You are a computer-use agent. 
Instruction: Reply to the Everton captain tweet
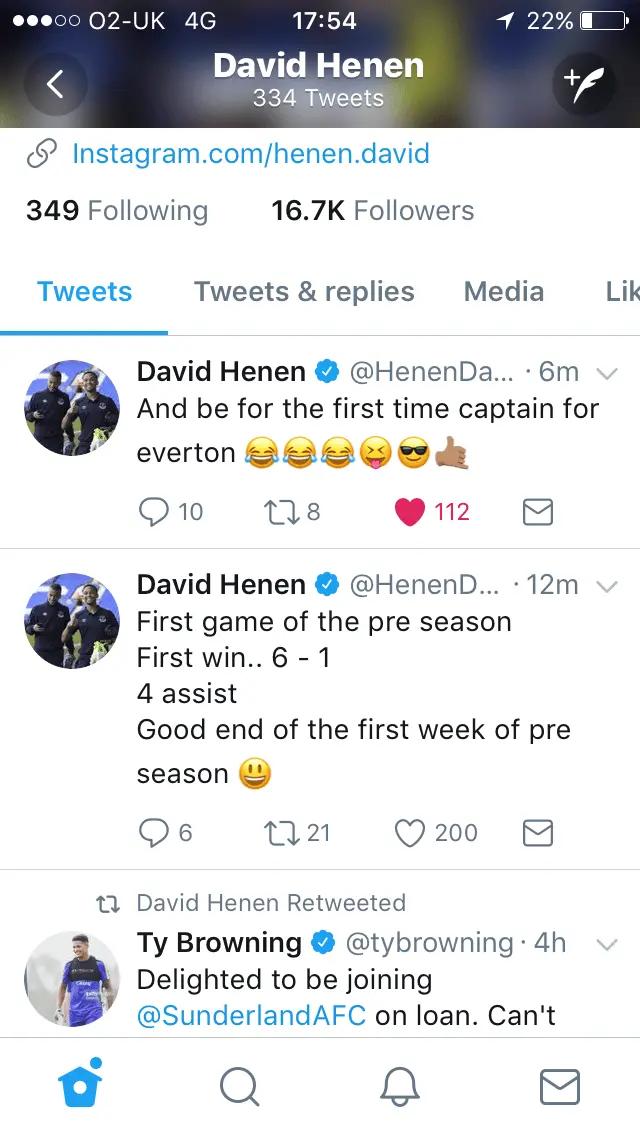click(154, 513)
